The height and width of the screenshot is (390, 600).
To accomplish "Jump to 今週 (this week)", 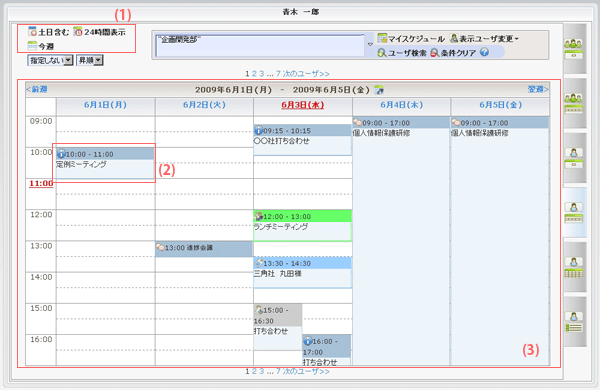I will [41, 46].
